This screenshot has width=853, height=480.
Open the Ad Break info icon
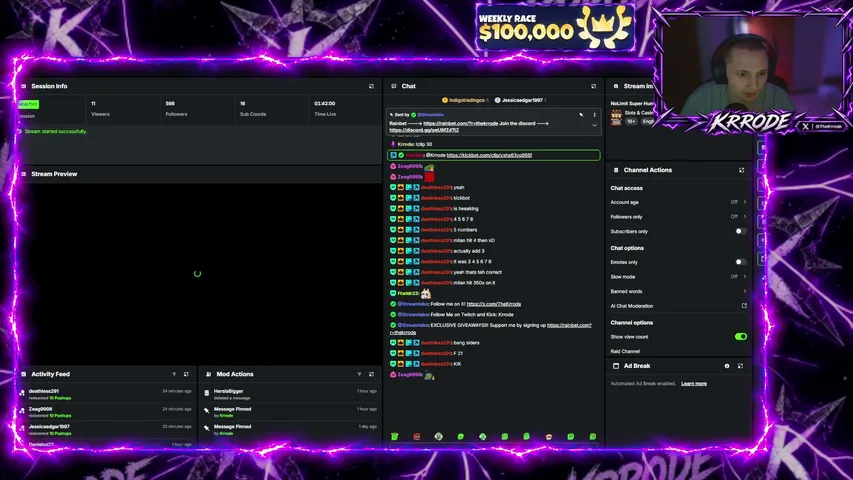pos(727,366)
